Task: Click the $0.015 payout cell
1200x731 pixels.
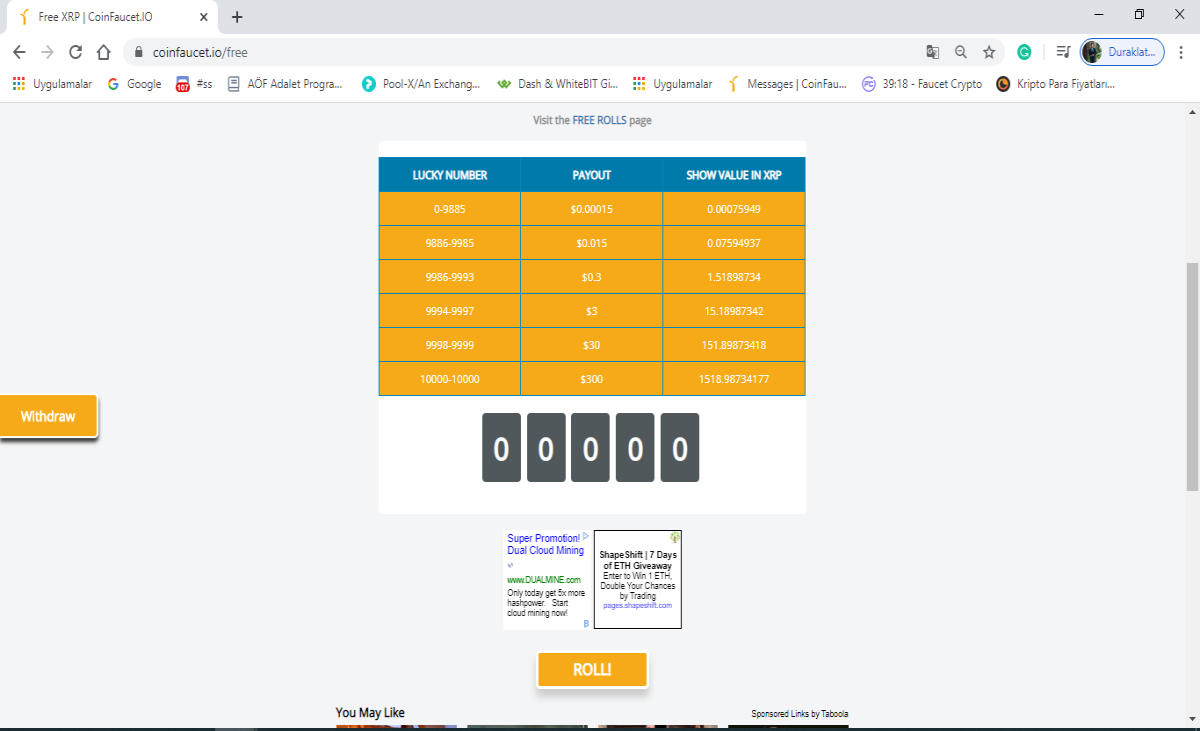Action: coord(591,243)
